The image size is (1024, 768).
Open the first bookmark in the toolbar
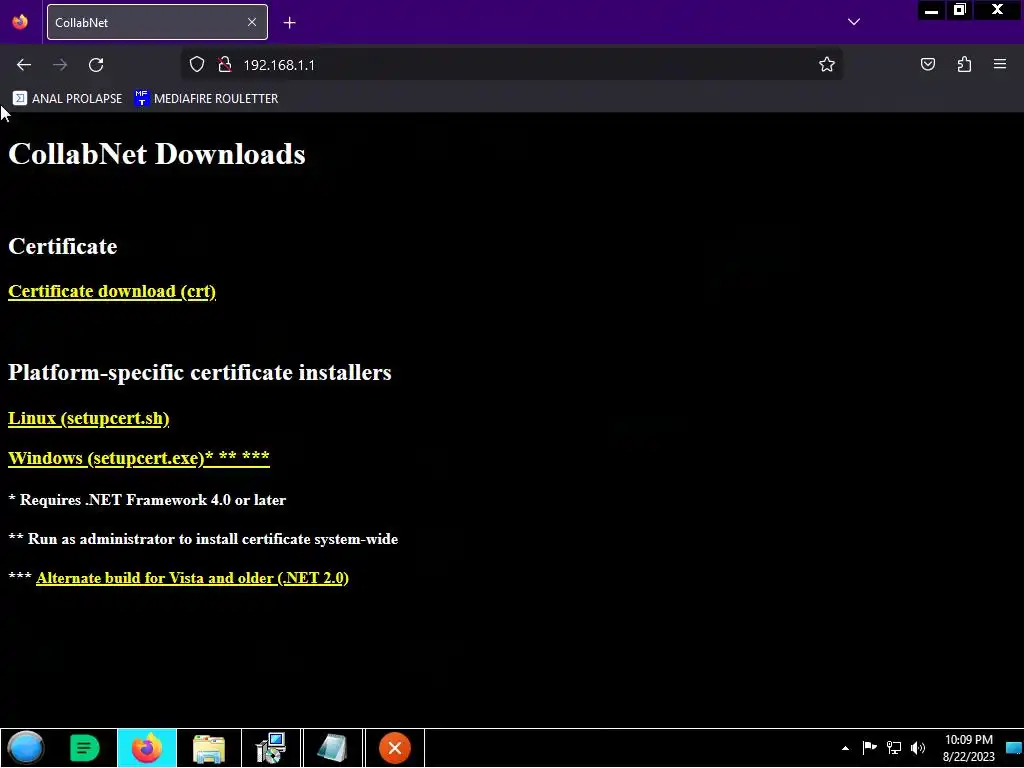[67, 99]
